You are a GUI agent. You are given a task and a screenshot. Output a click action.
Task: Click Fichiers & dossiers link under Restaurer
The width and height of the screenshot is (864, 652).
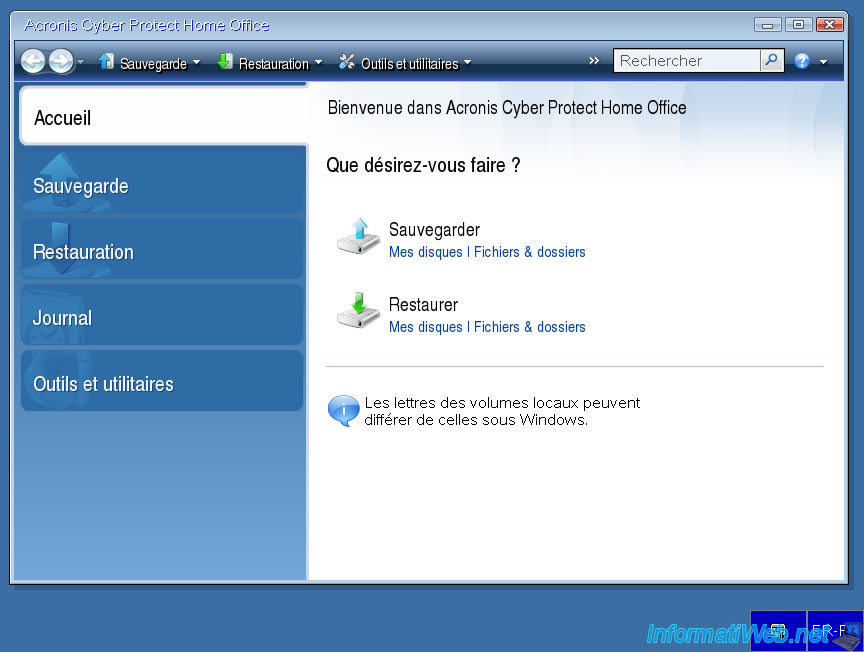point(529,327)
